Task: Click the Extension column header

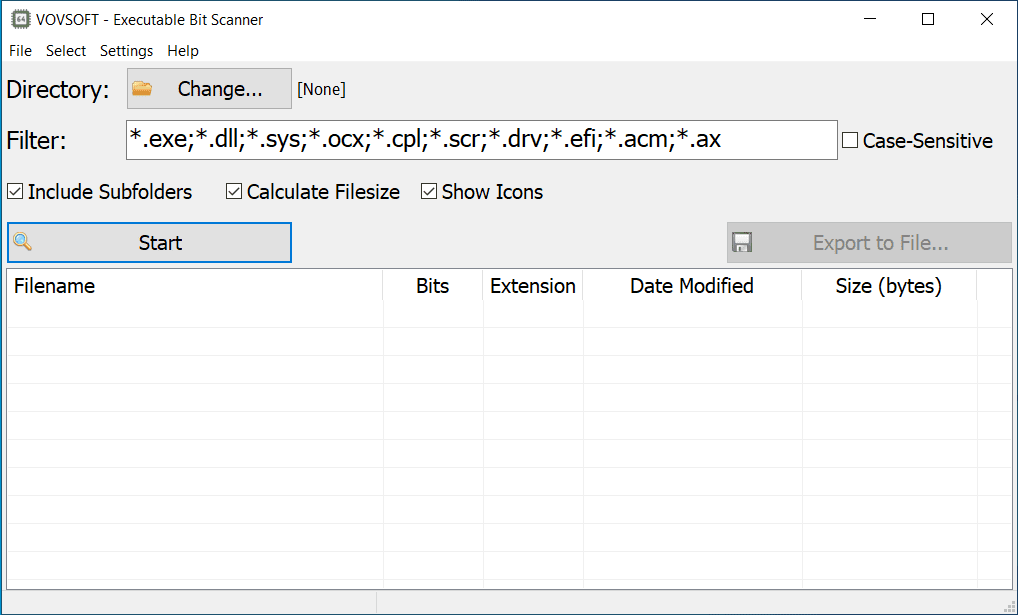Action: [x=533, y=286]
